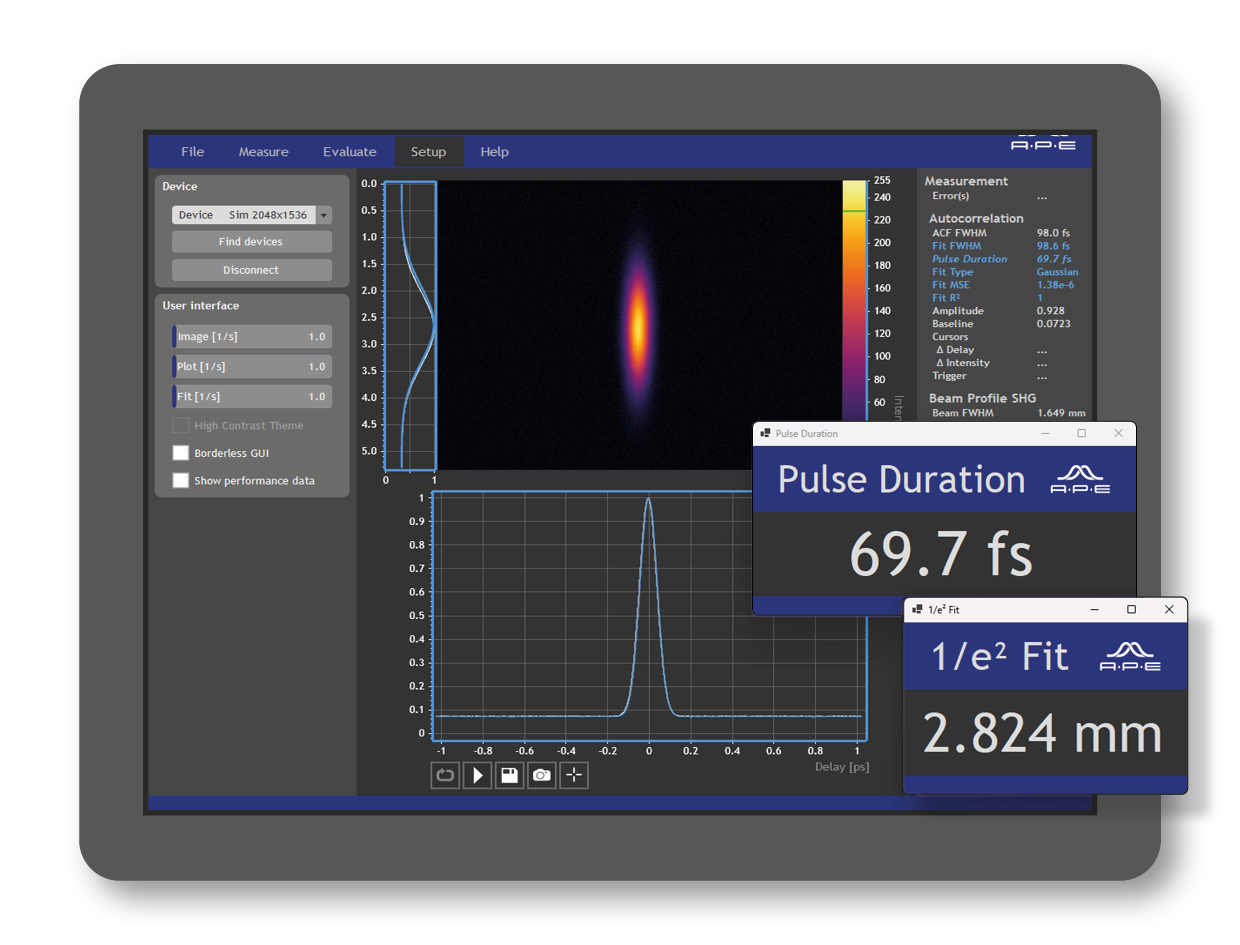This screenshot has width=1240, height=945.
Task: Switch to the Measure menu
Action: [x=263, y=151]
